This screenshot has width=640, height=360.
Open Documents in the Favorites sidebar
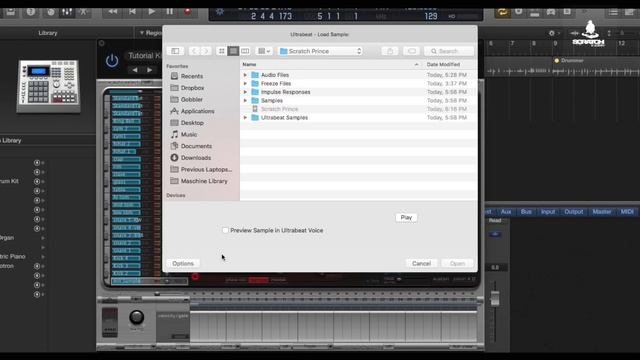(196, 146)
